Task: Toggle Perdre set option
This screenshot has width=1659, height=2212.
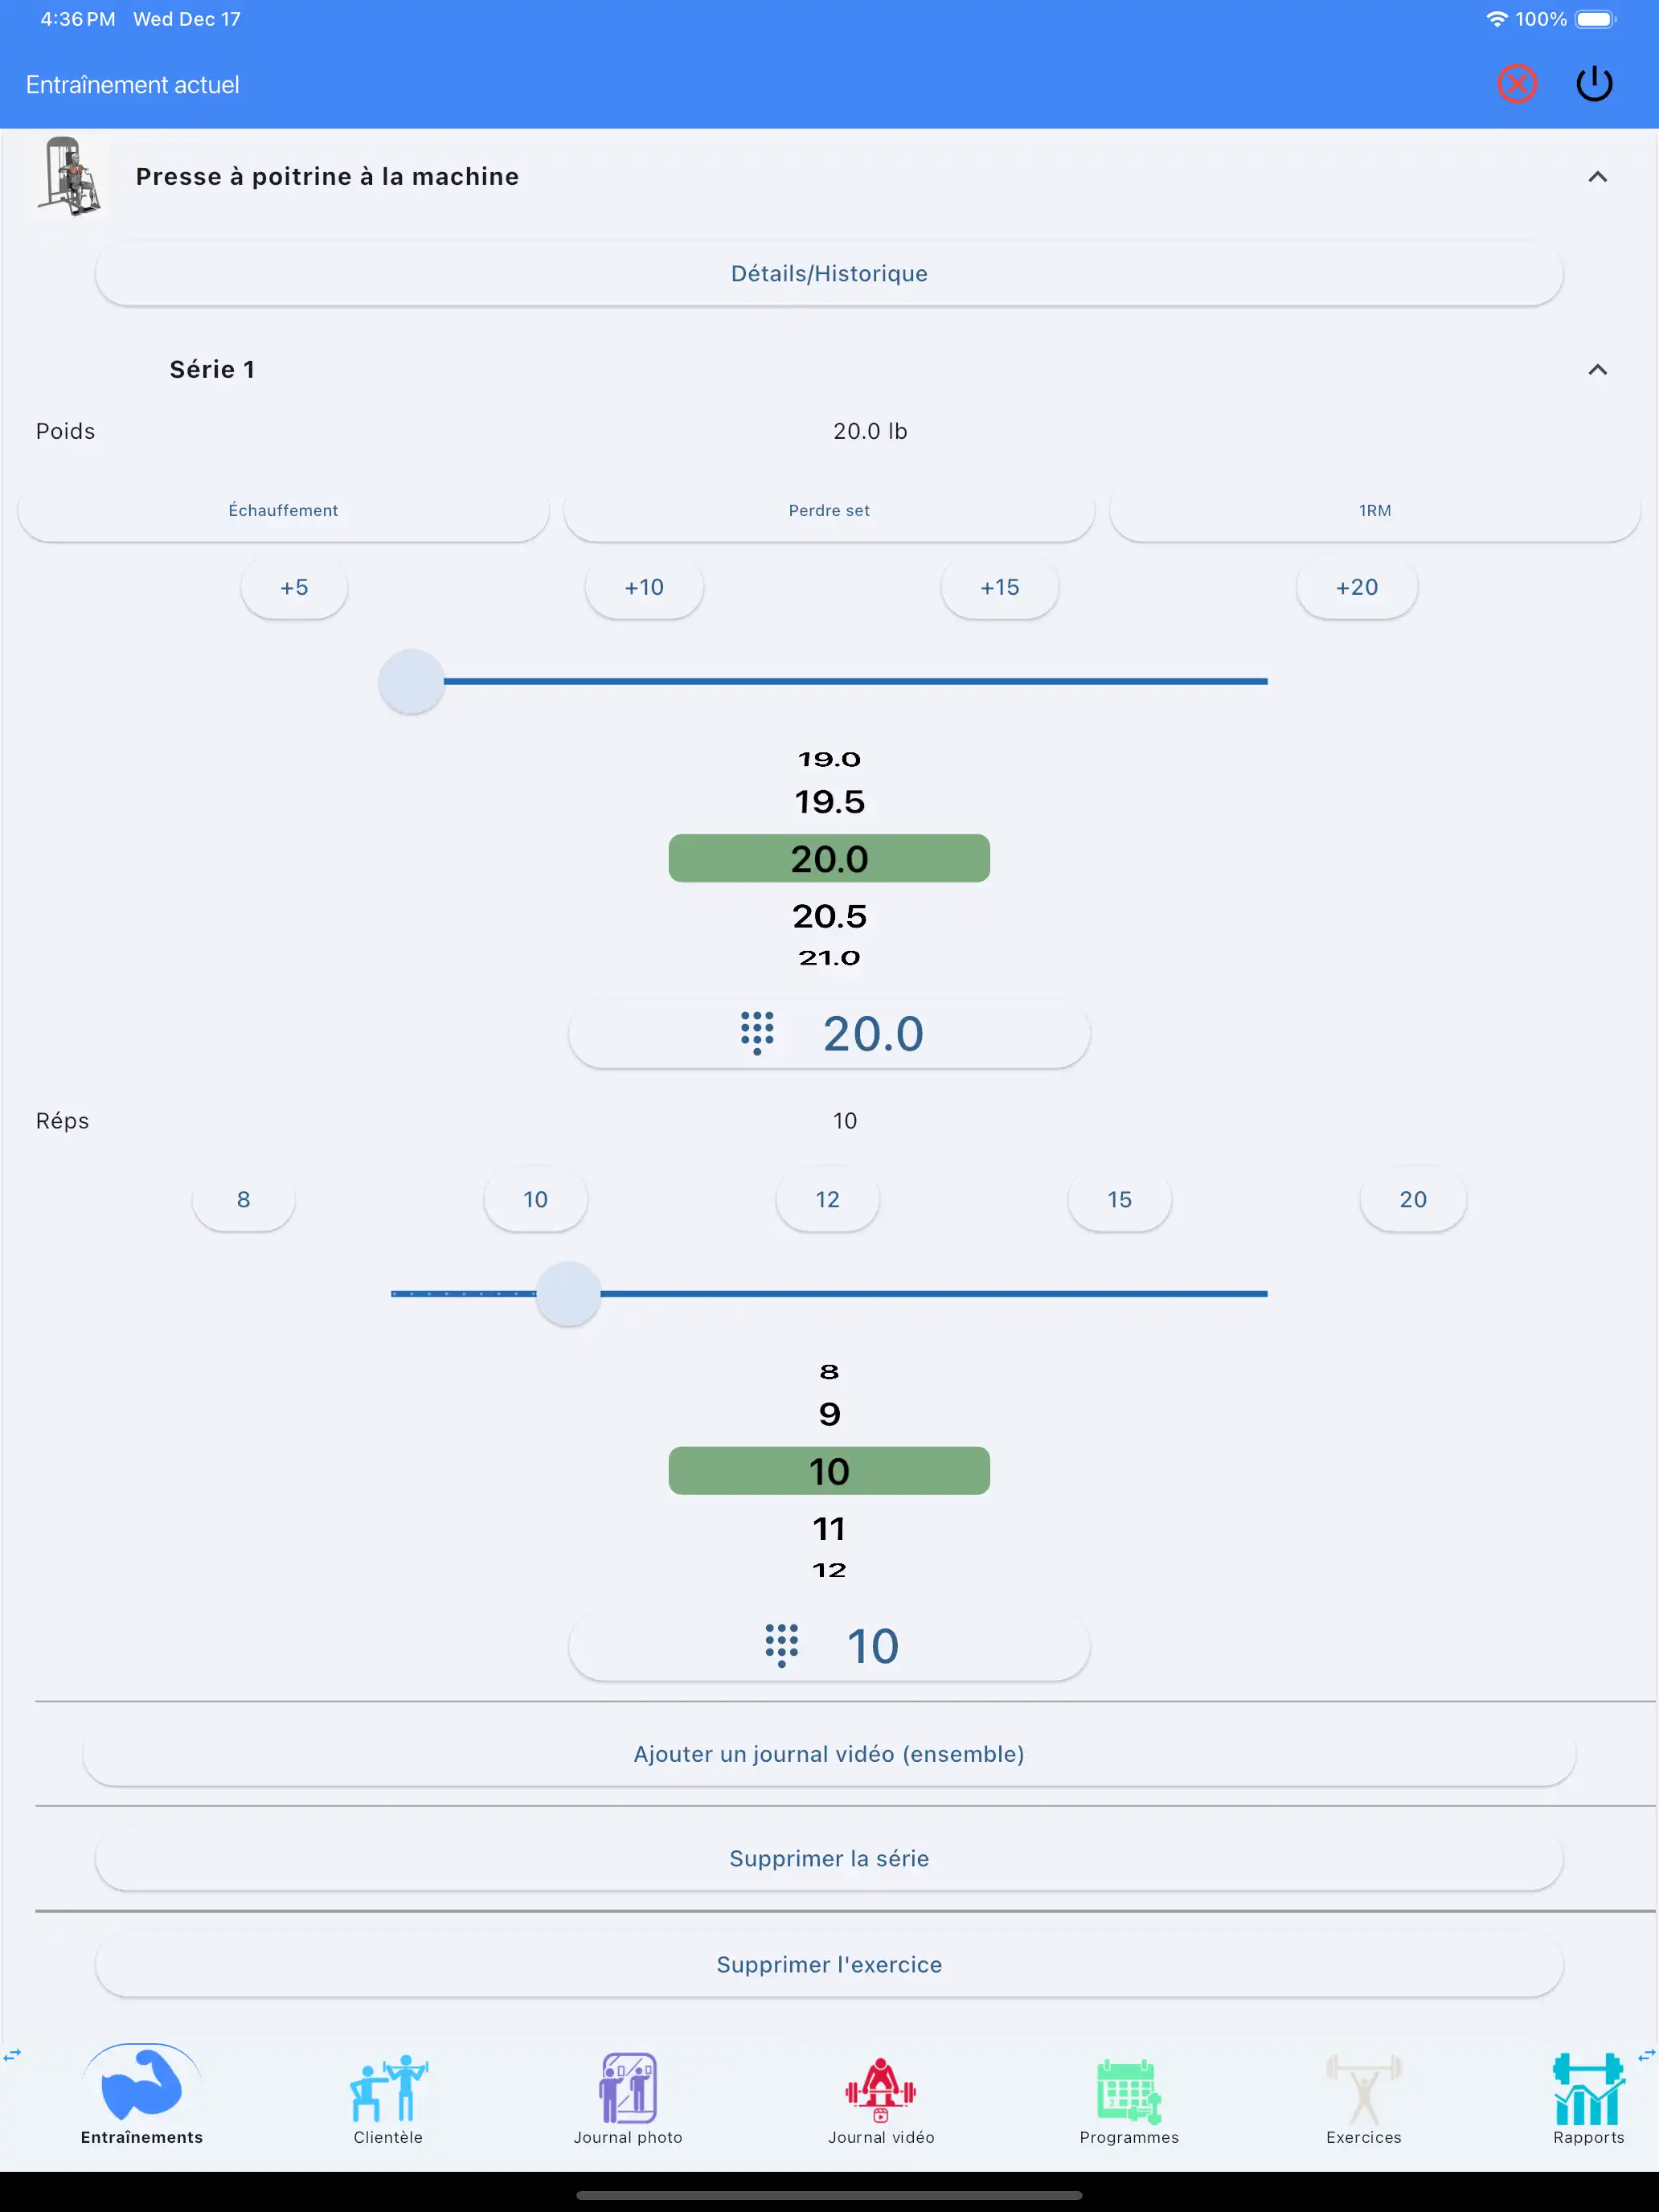Action: [x=829, y=511]
